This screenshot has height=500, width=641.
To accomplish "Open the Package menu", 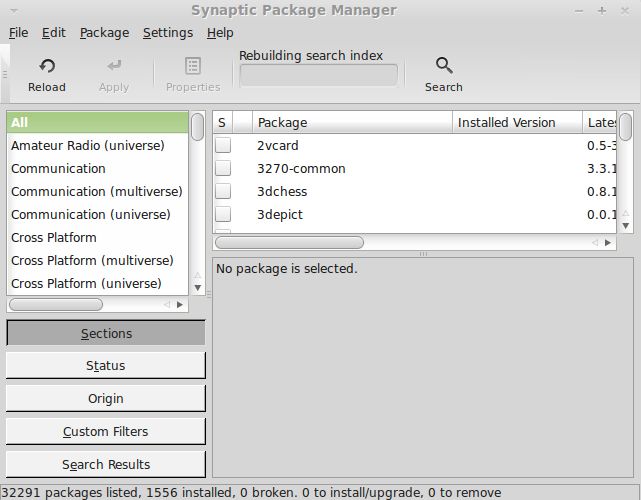I will (x=105, y=33).
